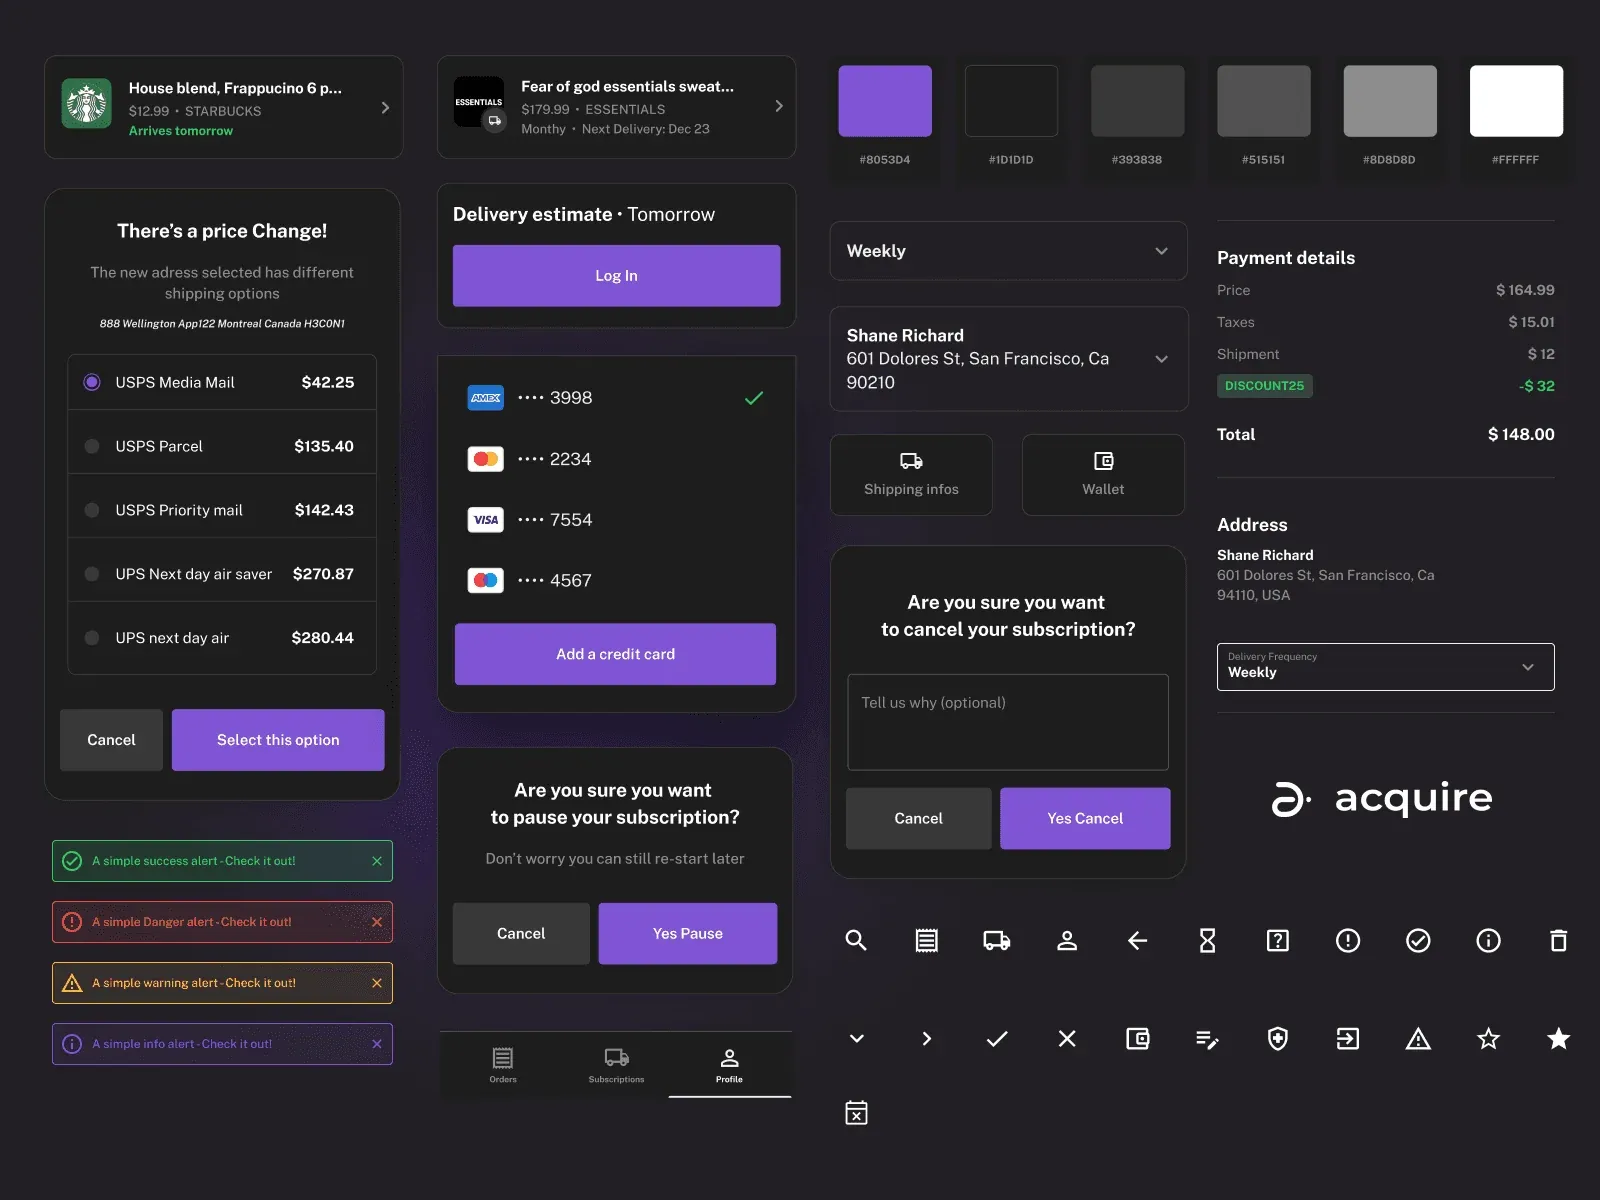Open the Wallet tile
Image resolution: width=1600 pixels, height=1200 pixels.
point(1103,475)
